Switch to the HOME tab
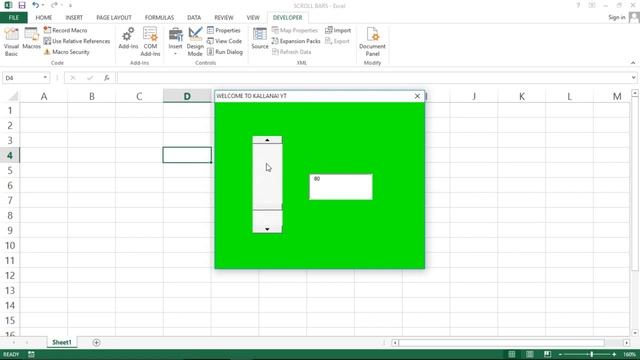 point(44,18)
